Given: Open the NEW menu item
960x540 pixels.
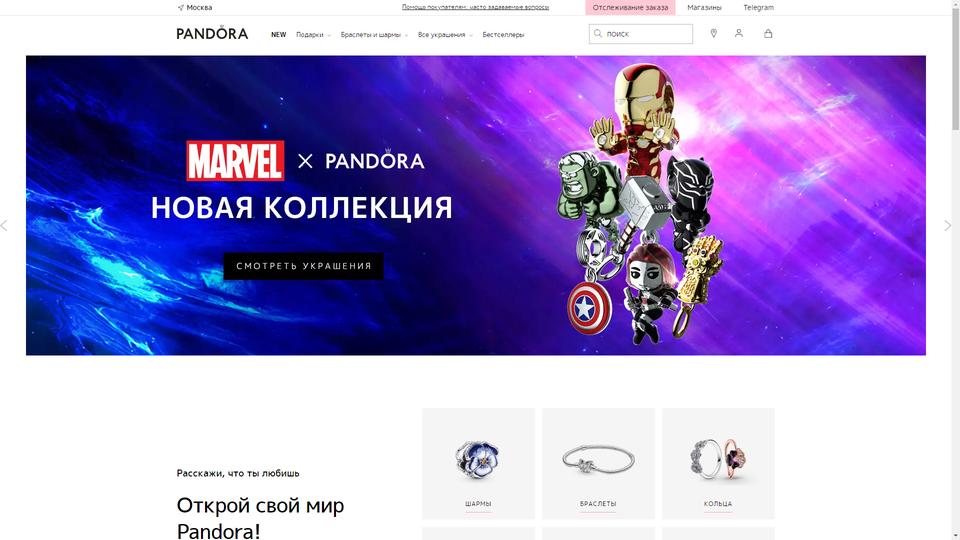Looking at the screenshot, I should 279,35.
